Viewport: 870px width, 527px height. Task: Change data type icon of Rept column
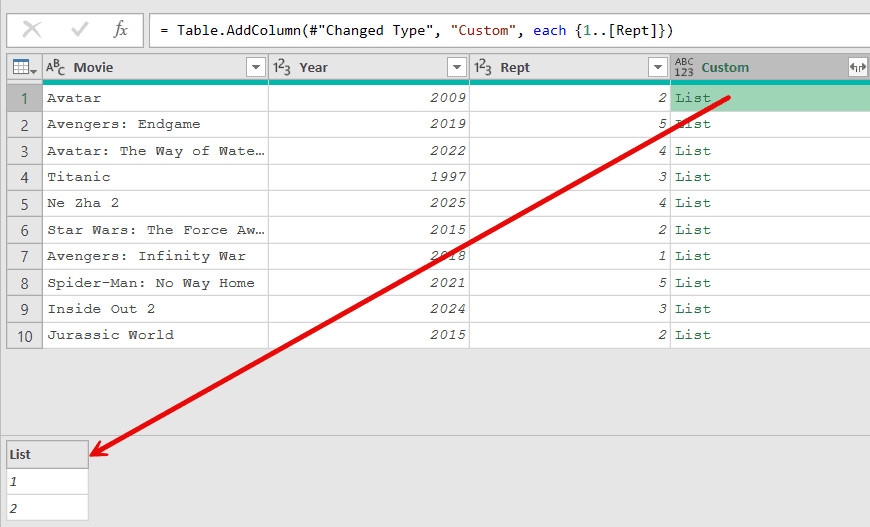coord(484,68)
